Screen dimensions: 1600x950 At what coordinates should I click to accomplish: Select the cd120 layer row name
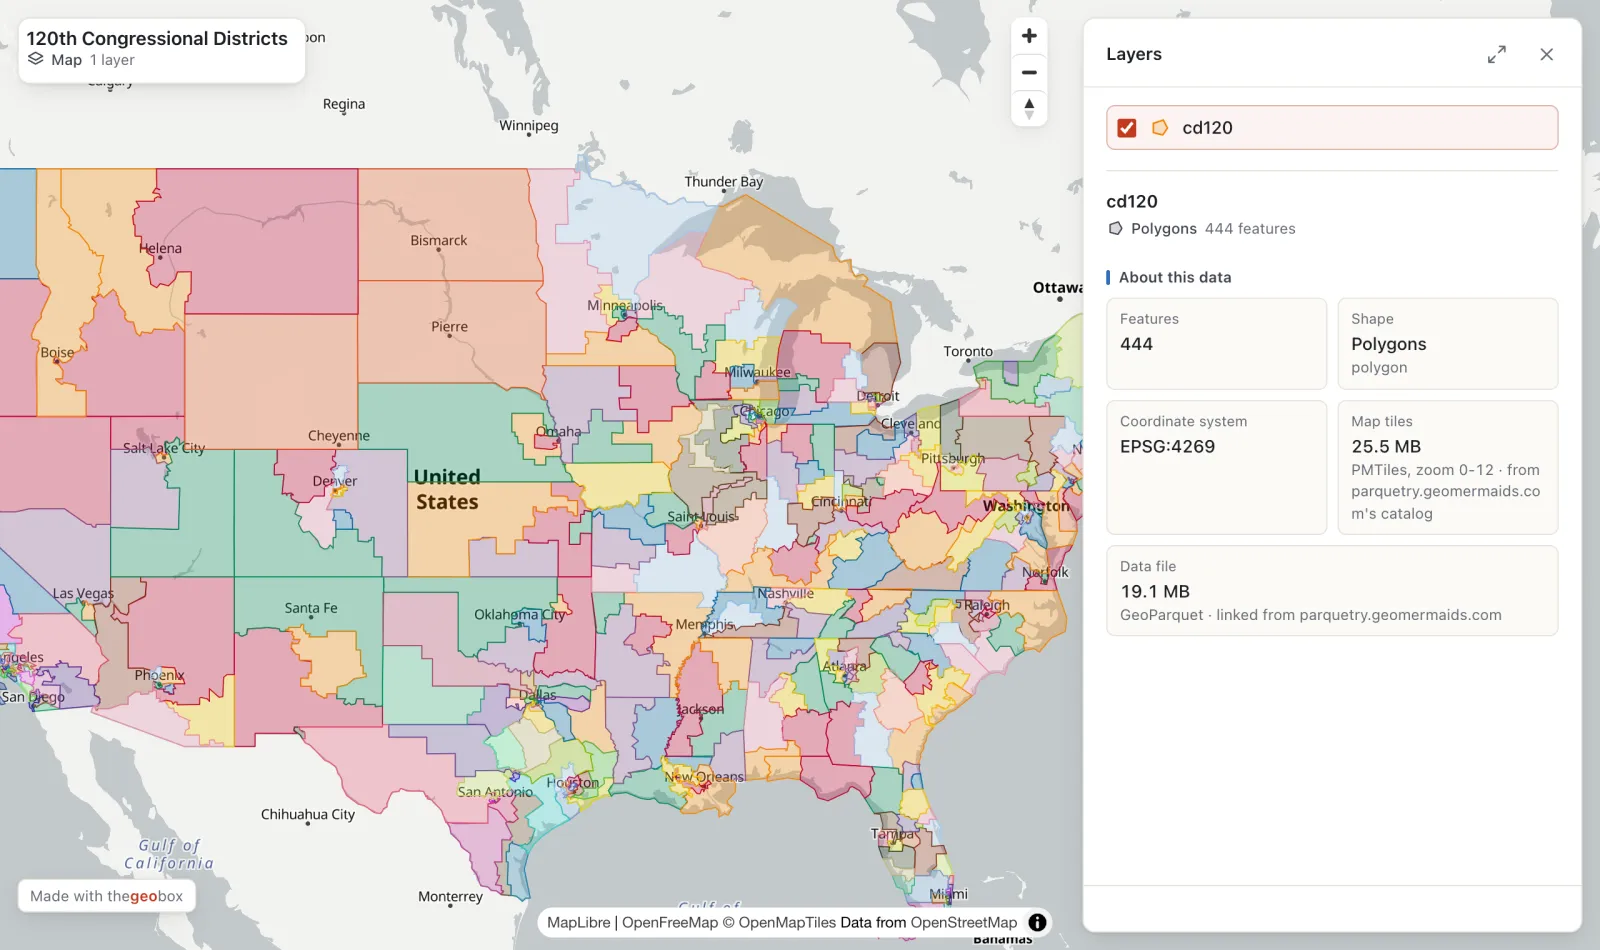pyautogui.click(x=1207, y=128)
